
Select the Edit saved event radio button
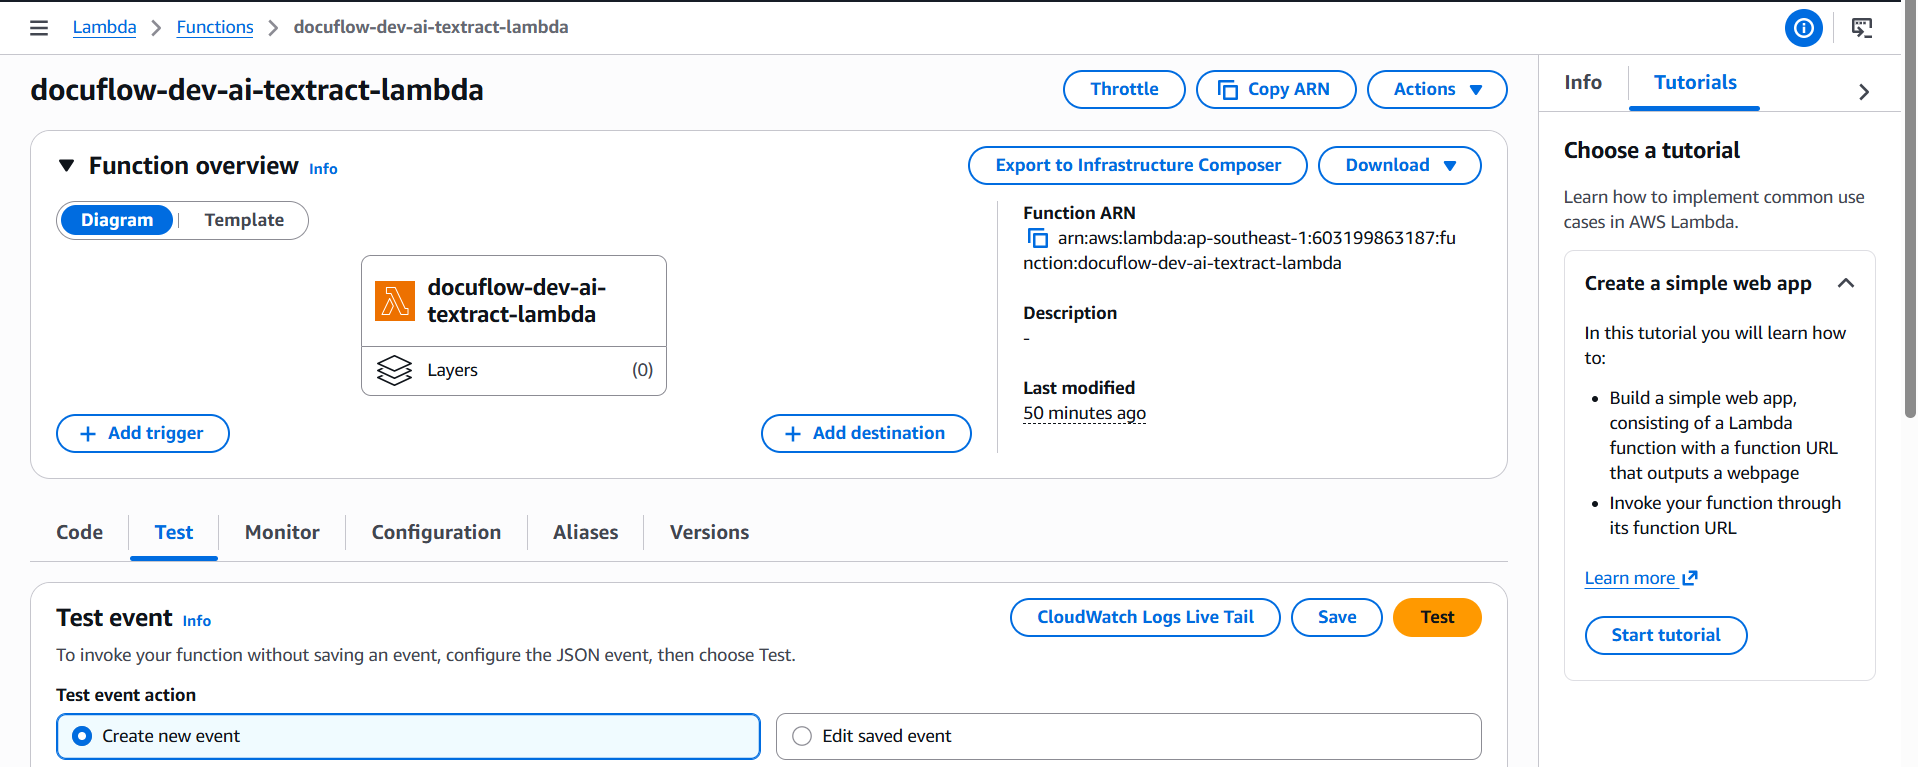(802, 736)
